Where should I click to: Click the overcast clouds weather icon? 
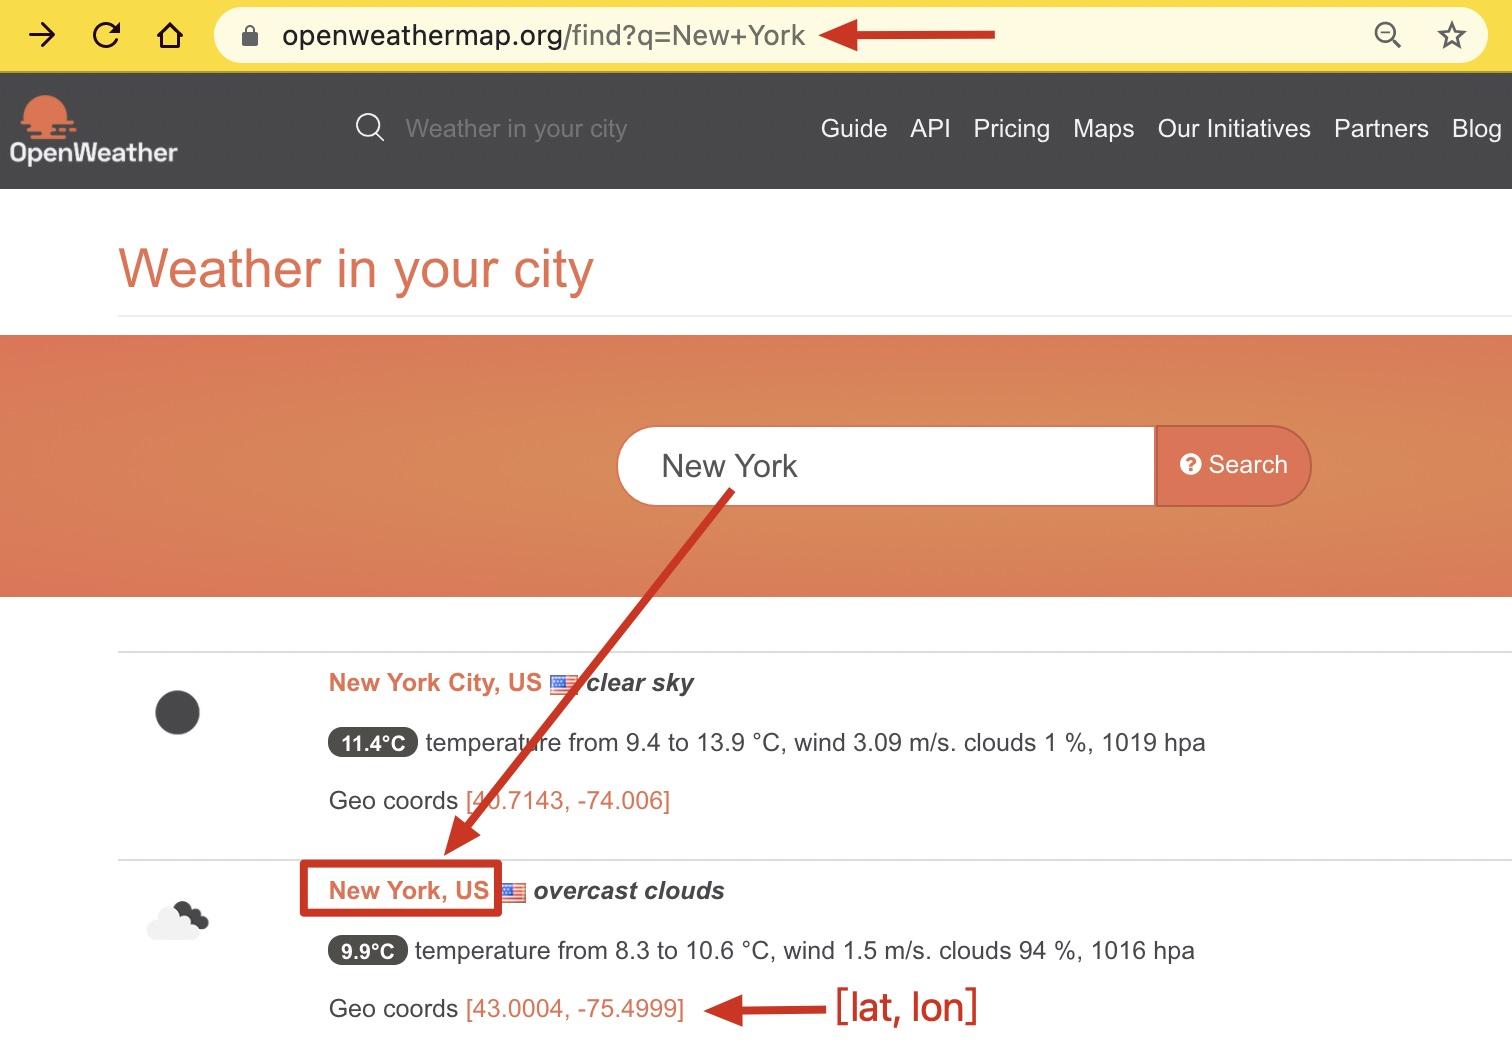tap(178, 920)
